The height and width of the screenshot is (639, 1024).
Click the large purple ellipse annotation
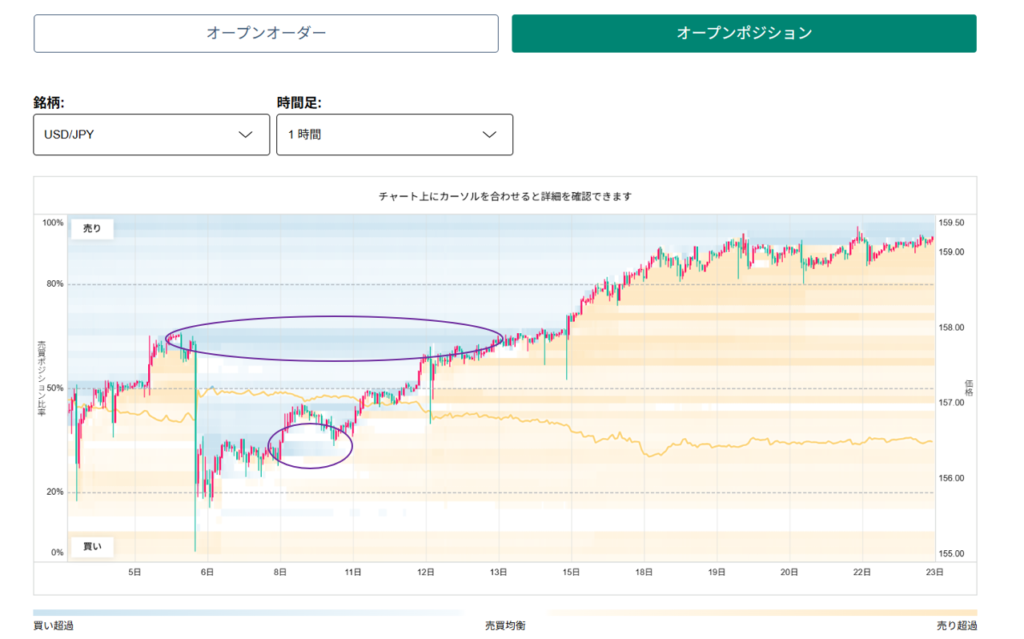(334, 338)
